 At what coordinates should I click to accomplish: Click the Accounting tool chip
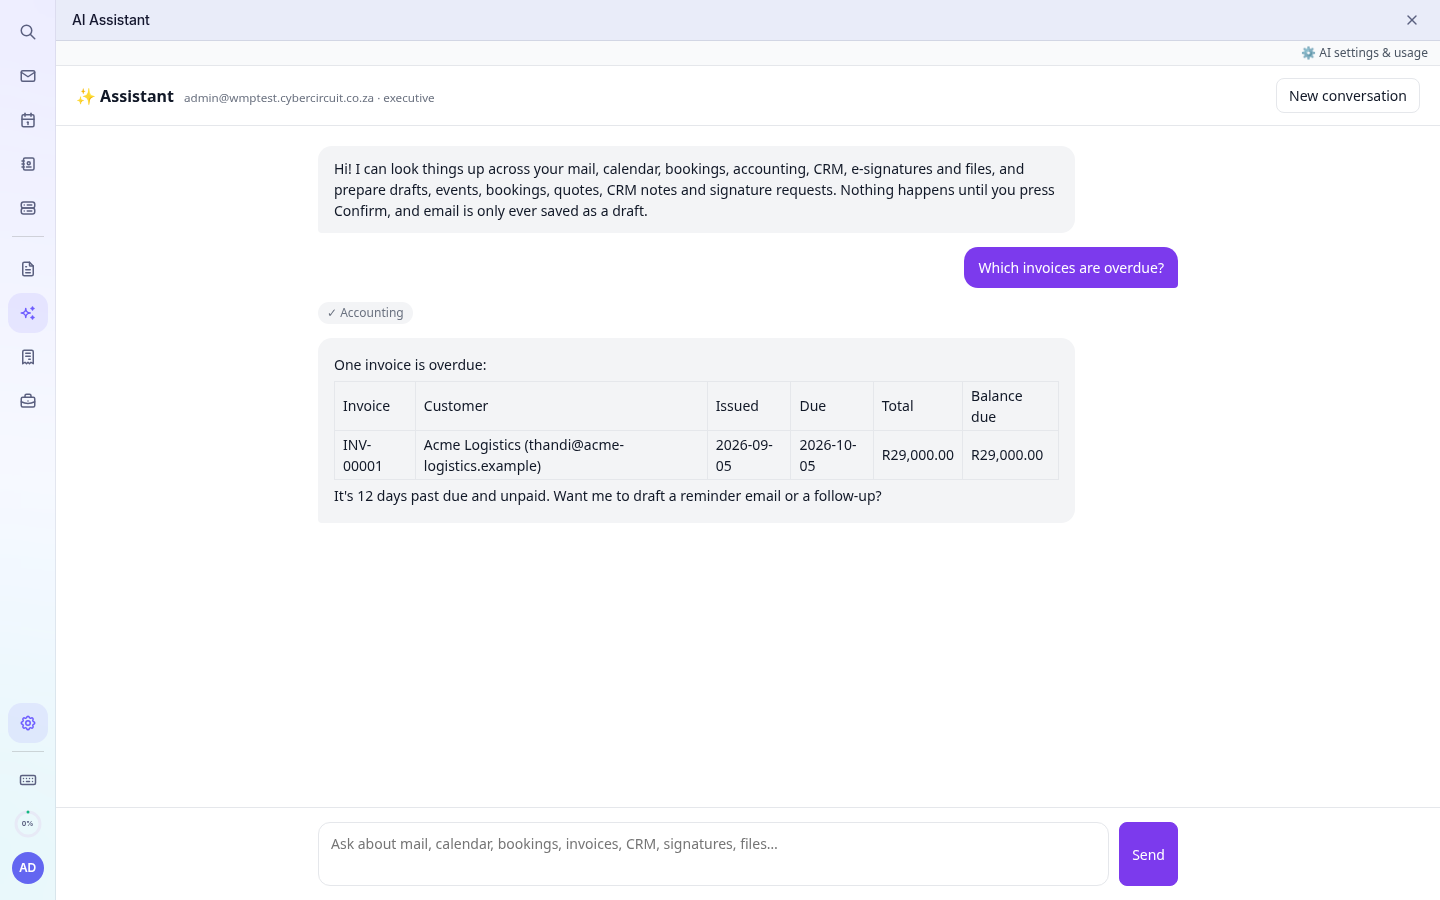[x=365, y=313]
